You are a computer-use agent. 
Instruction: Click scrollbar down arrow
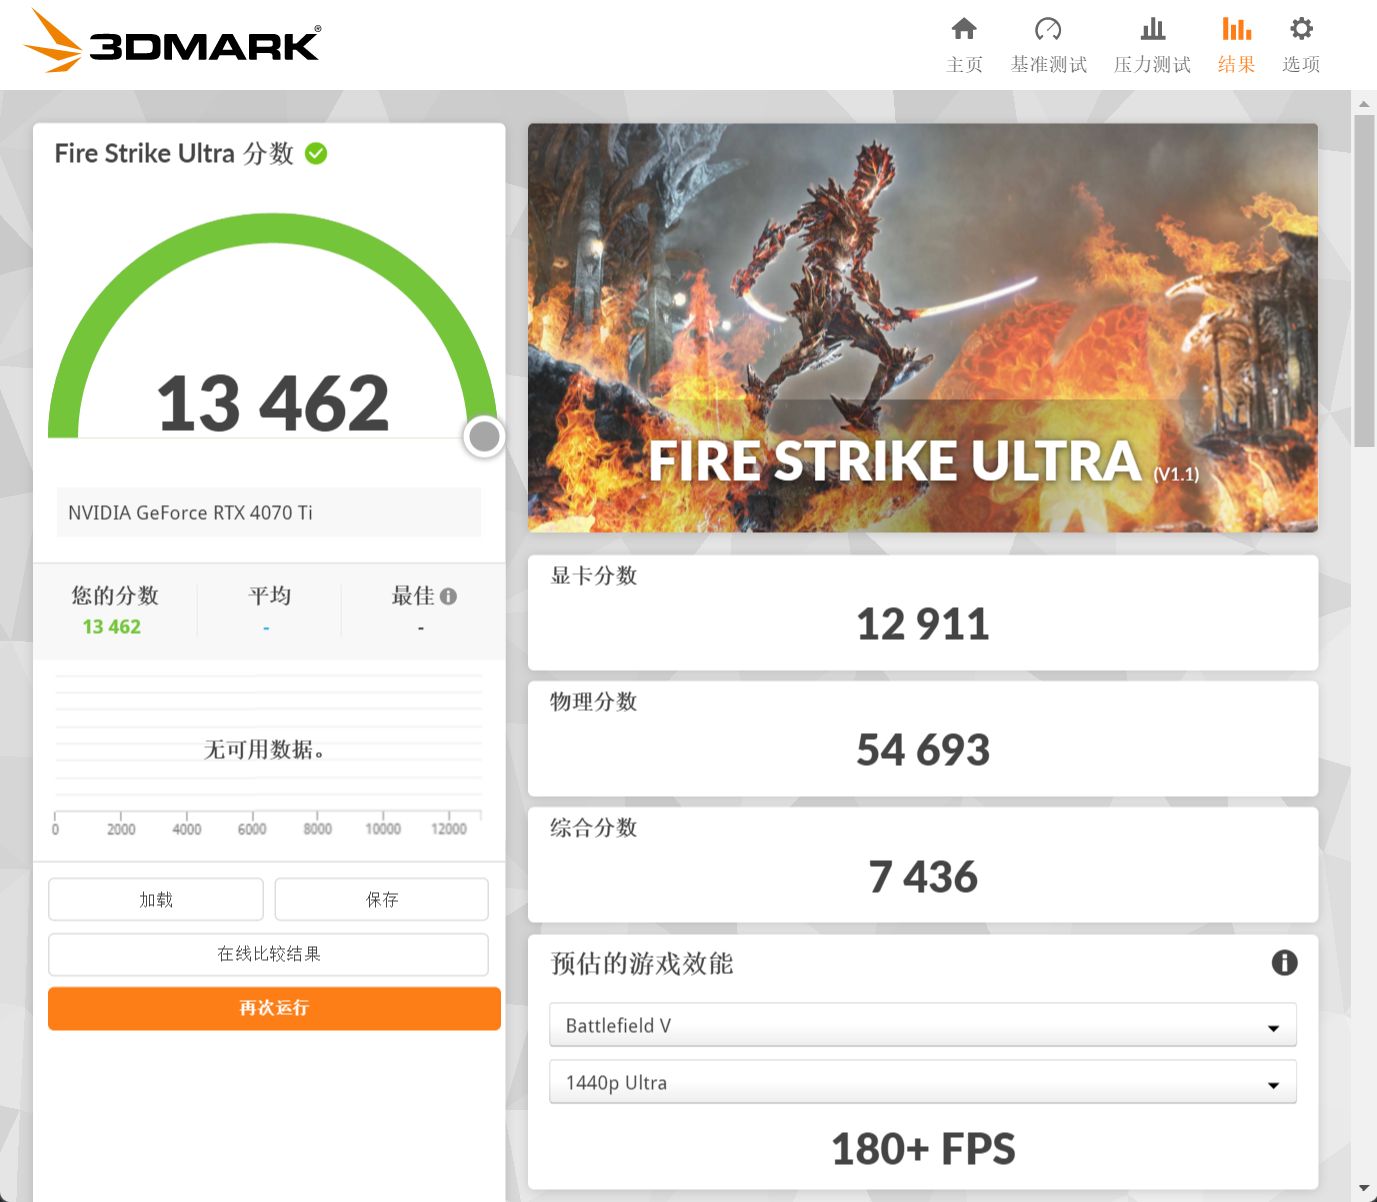pyautogui.click(x=1364, y=1189)
